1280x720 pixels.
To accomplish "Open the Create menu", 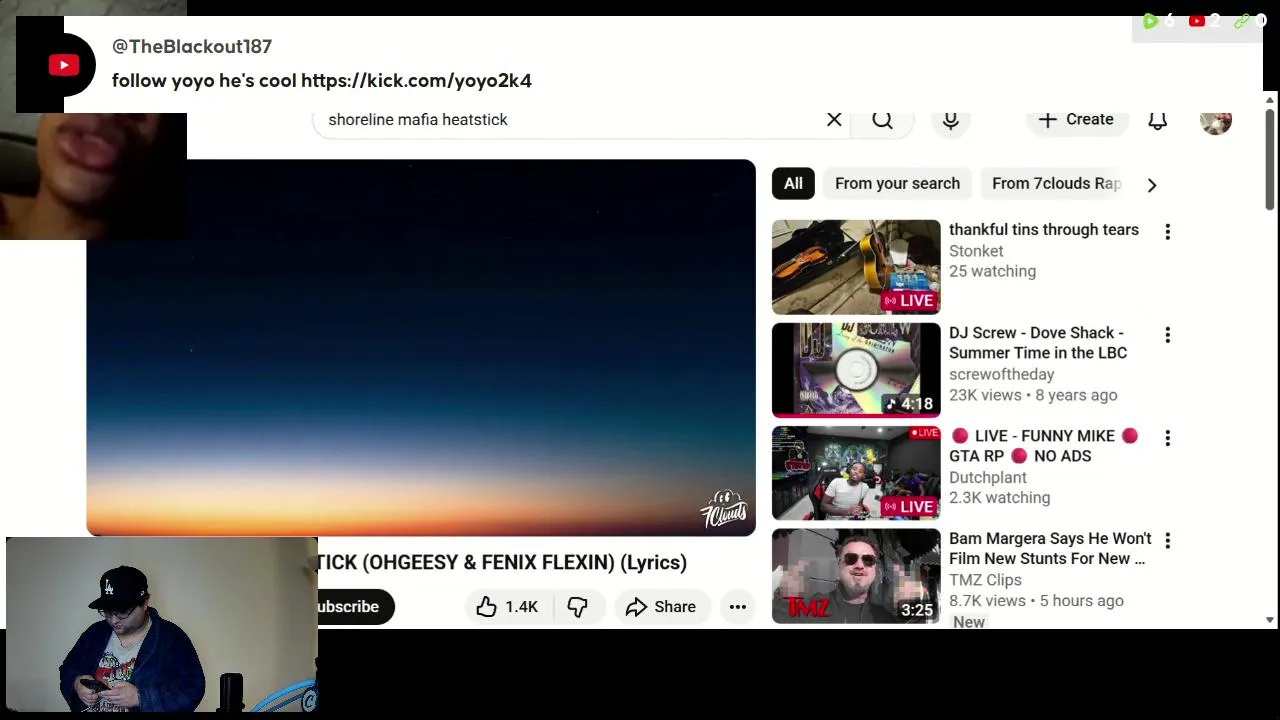I will (x=1076, y=120).
